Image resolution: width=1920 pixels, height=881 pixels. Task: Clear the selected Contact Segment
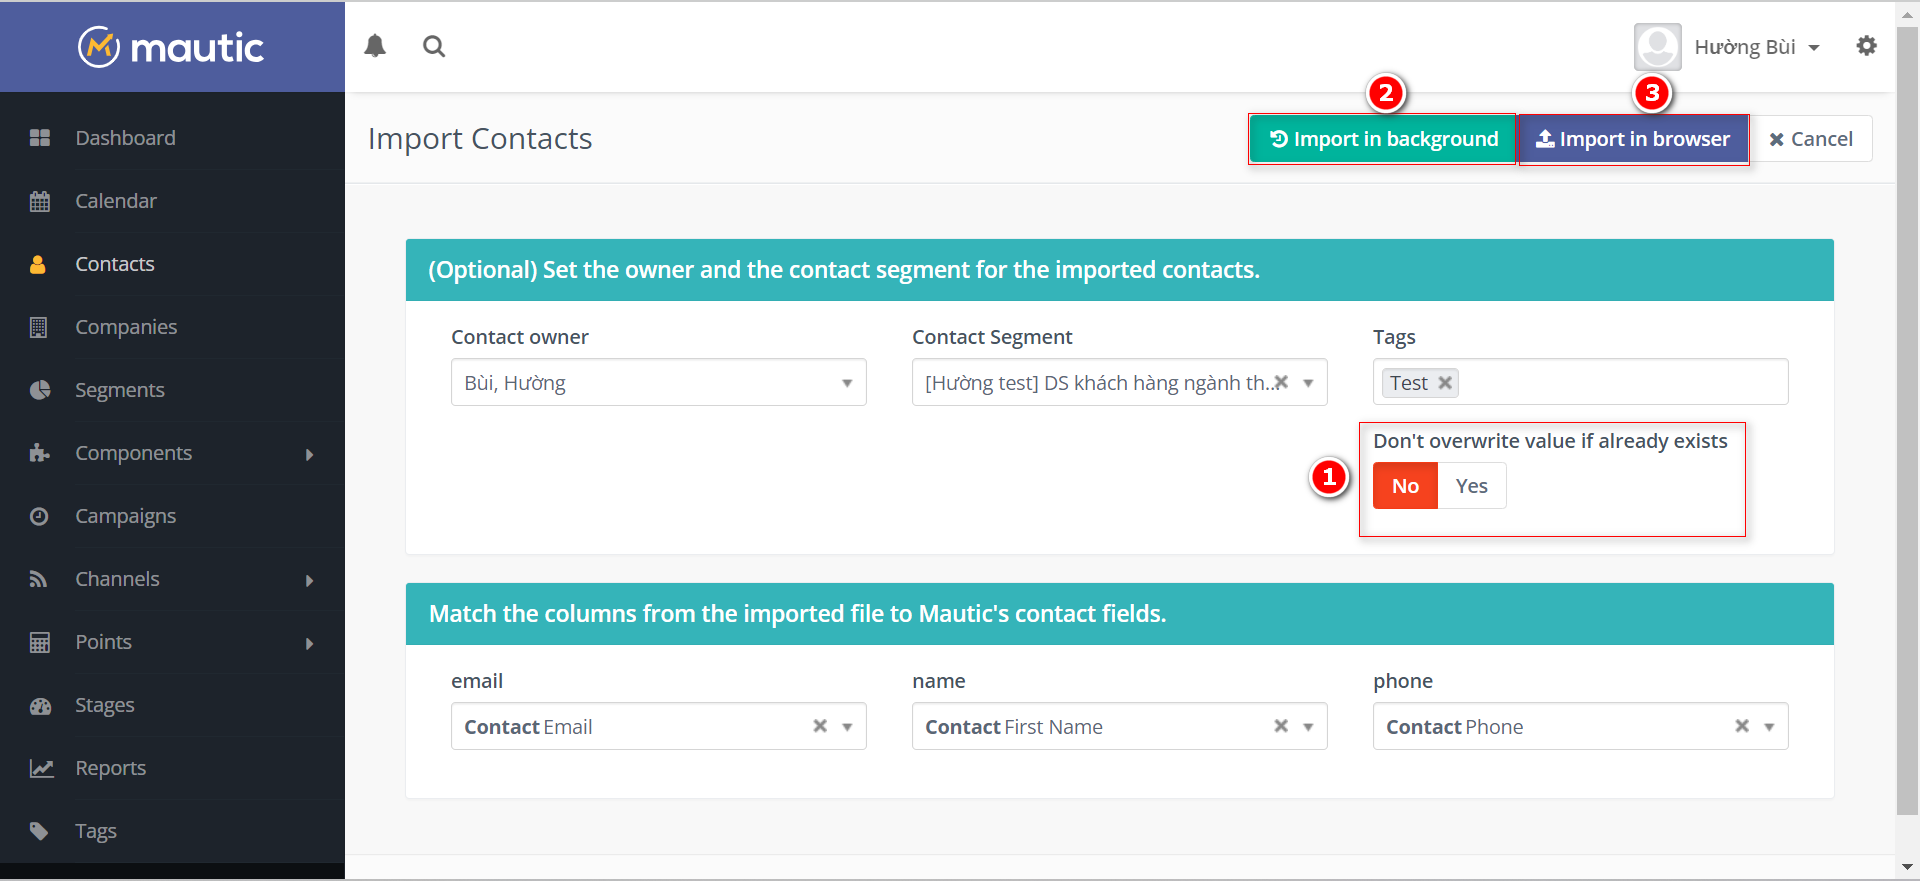click(1281, 383)
